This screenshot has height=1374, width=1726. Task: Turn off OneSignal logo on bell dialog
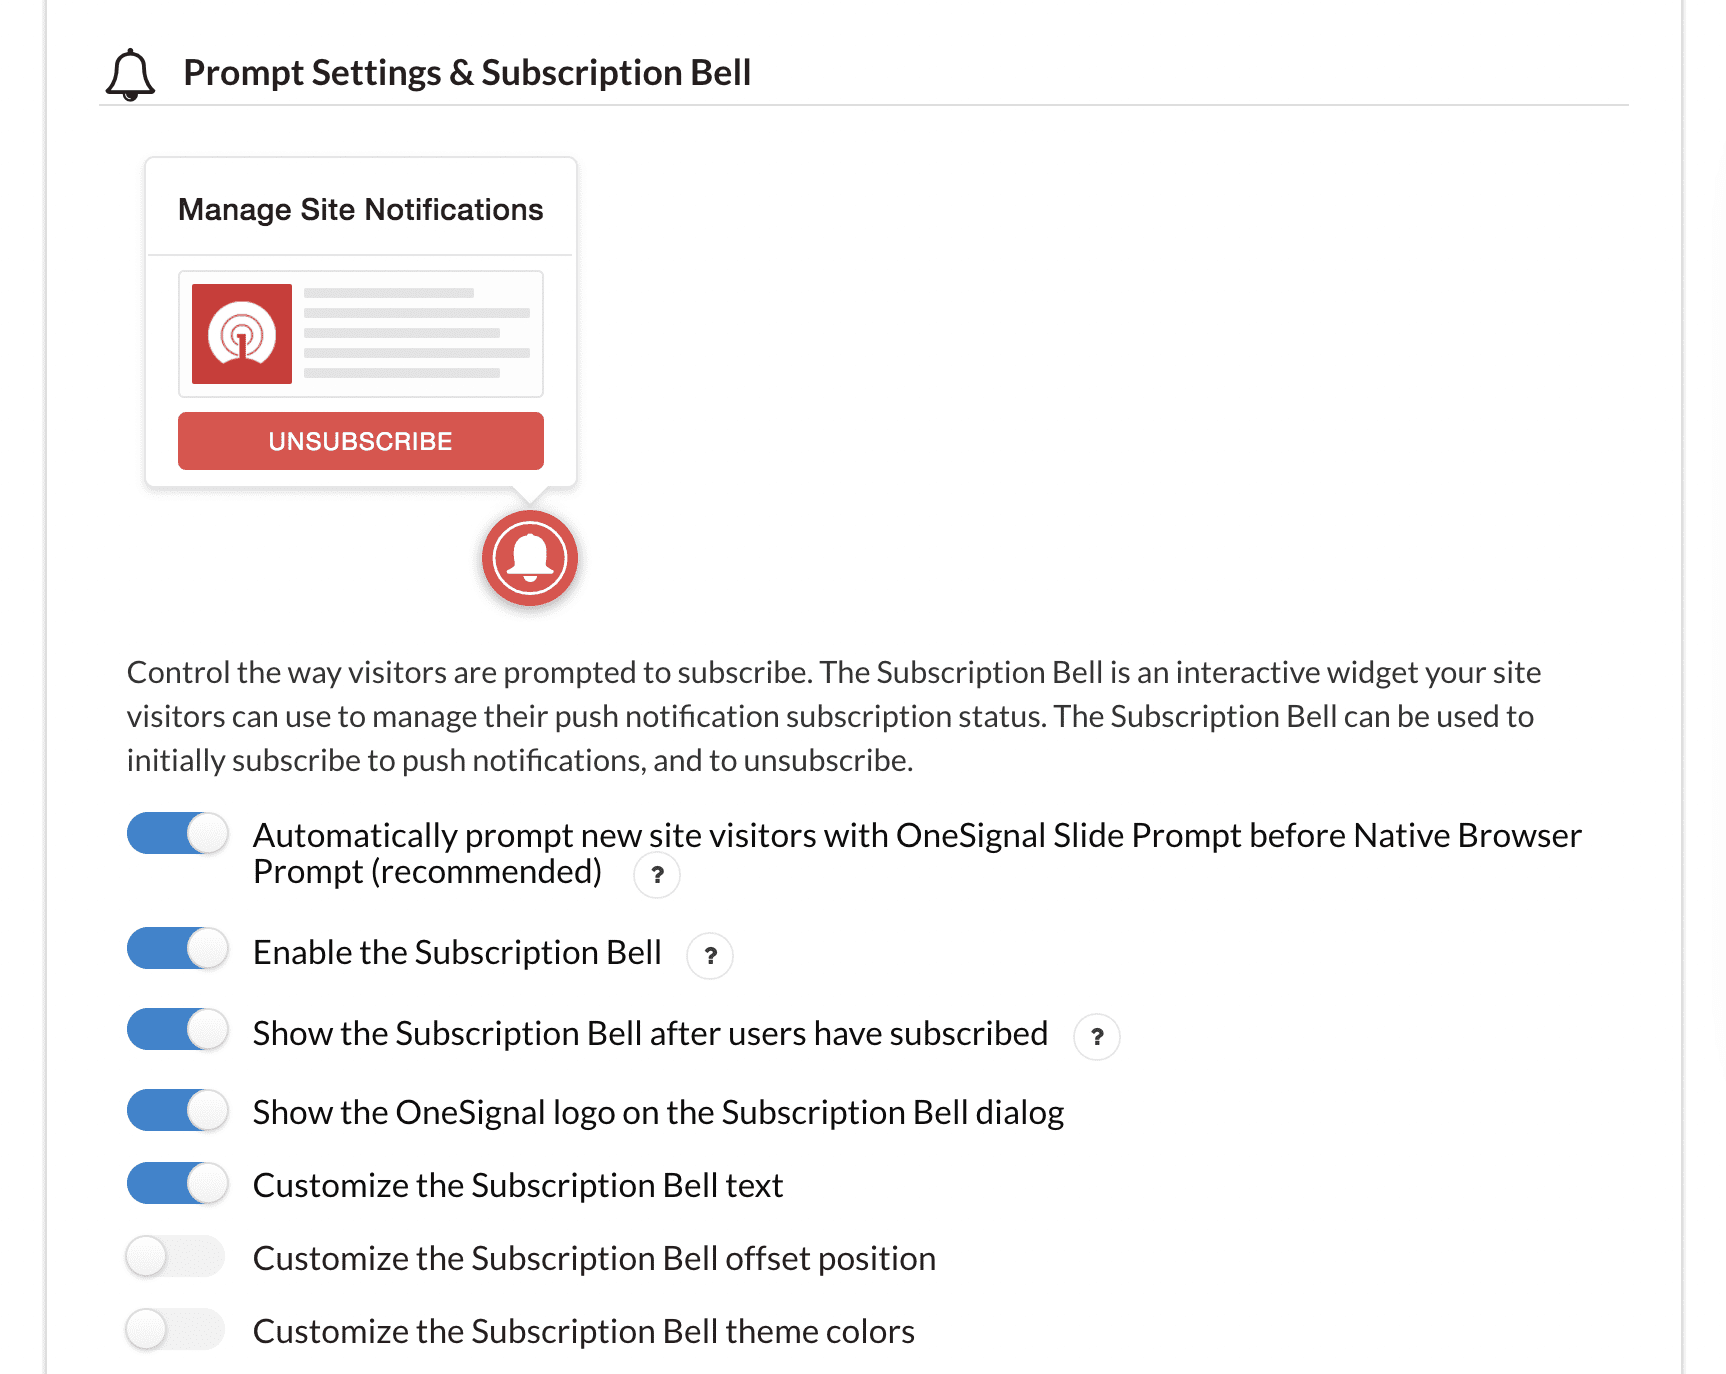click(178, 1111)
